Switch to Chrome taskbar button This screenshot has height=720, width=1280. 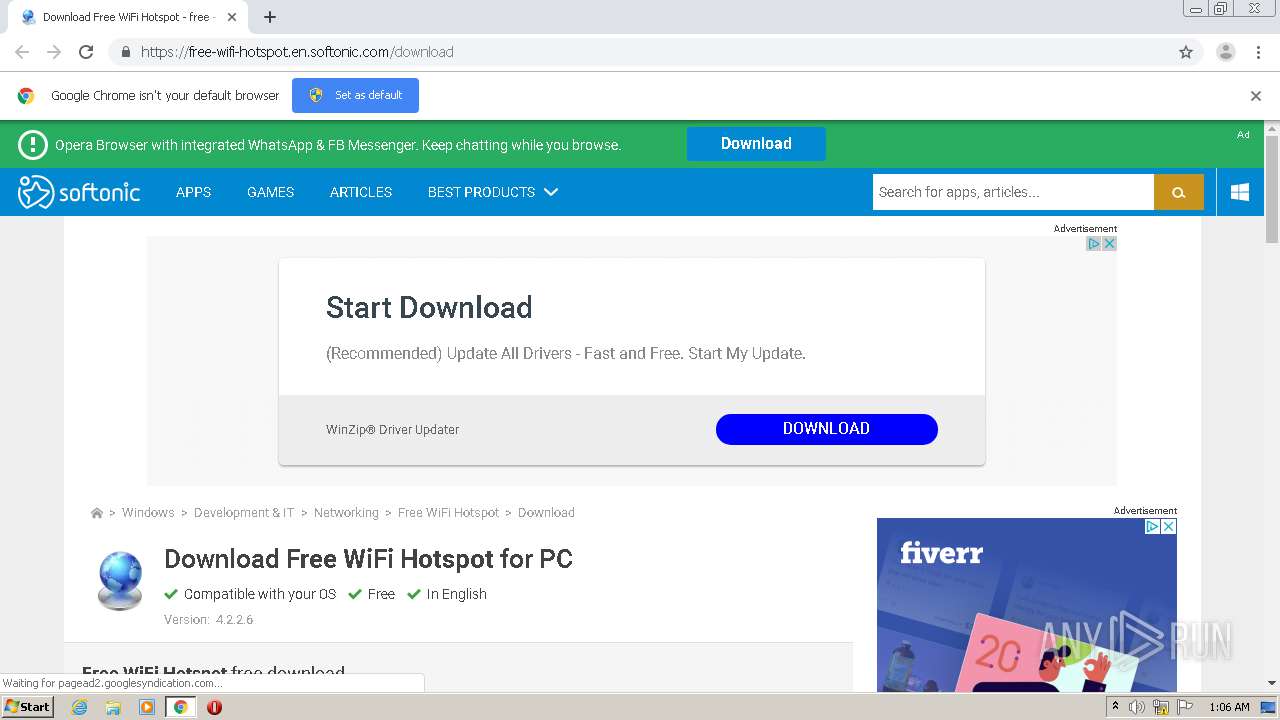click(180, 707)
